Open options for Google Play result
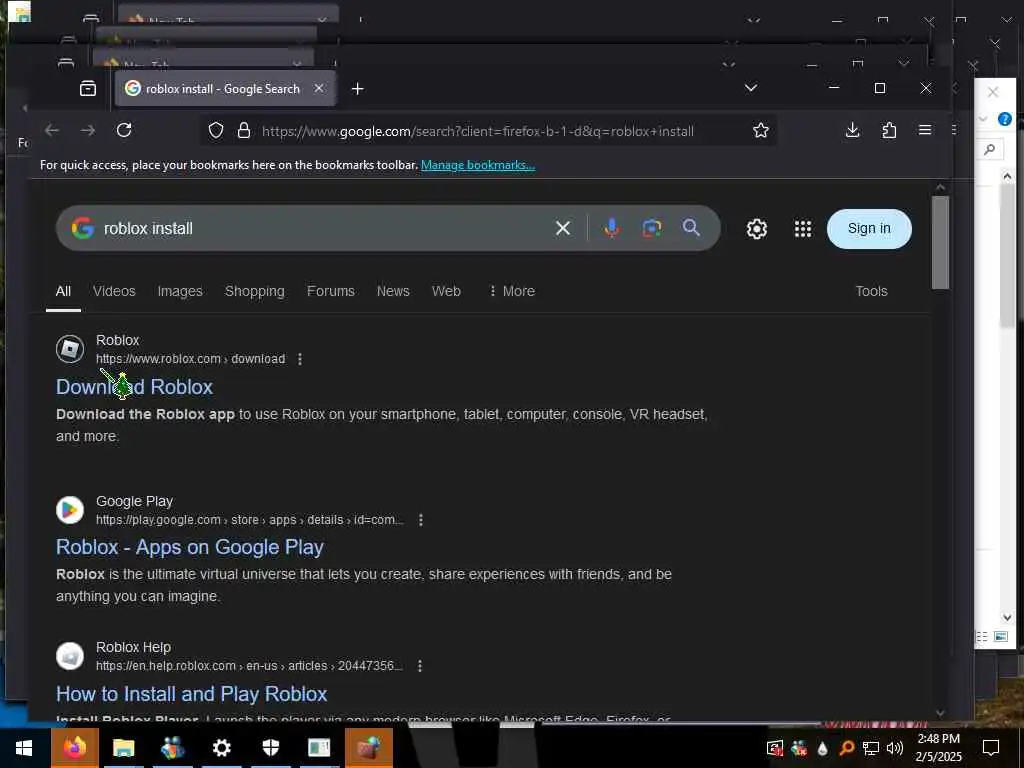This screenshot has width=1024, height=768. [421, 520]
